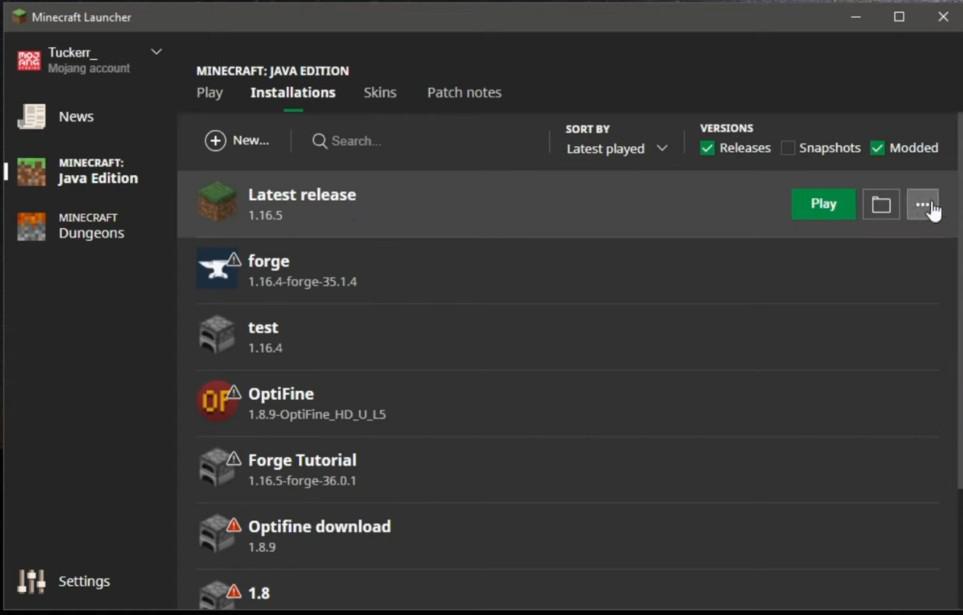Click New... installation button text

(x=251, y=141)
